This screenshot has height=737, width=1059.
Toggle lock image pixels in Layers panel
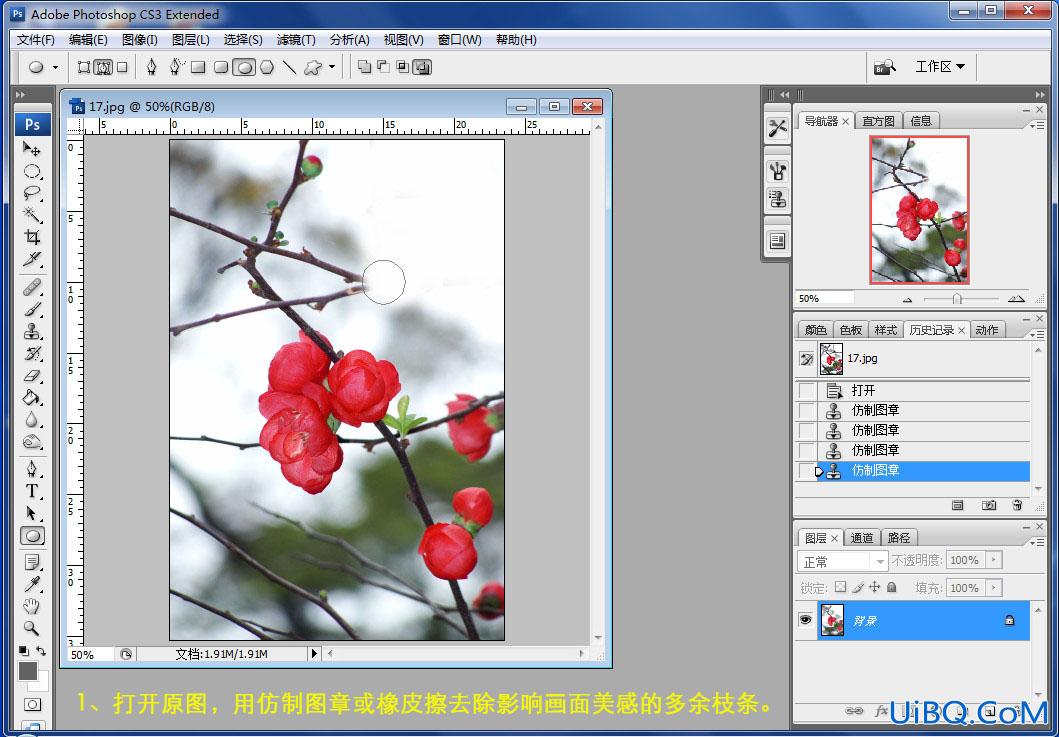tap(858, 587)
